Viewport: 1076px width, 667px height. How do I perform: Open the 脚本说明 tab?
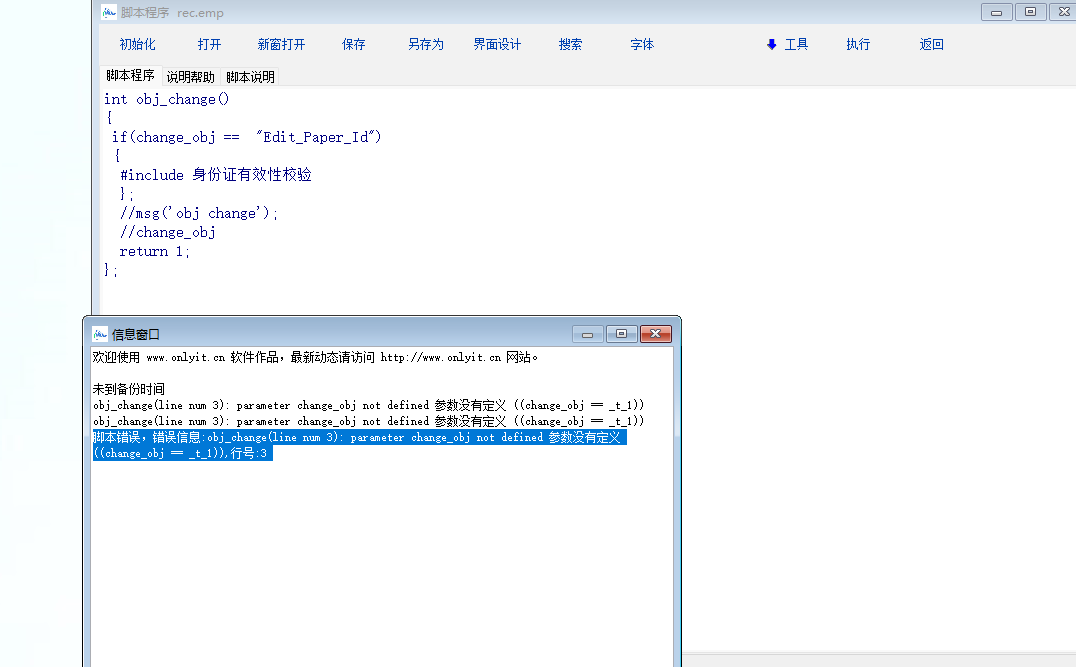tap(250, 77)
